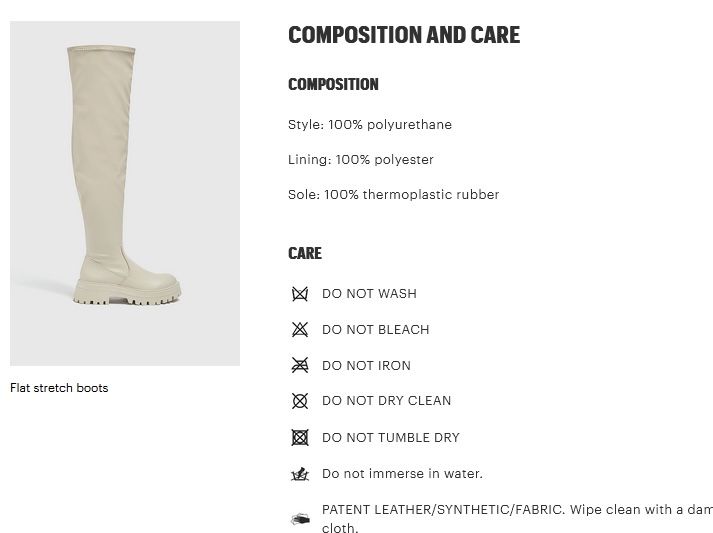Viewport: 713px width, 533px height.
Task: Click the COMPOSITION subheading
Action: tap(333, 85)
